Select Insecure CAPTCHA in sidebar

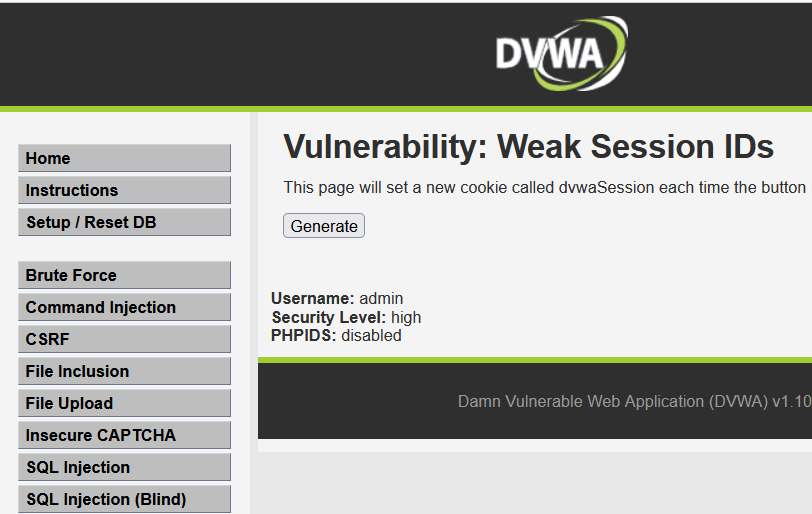124,436
